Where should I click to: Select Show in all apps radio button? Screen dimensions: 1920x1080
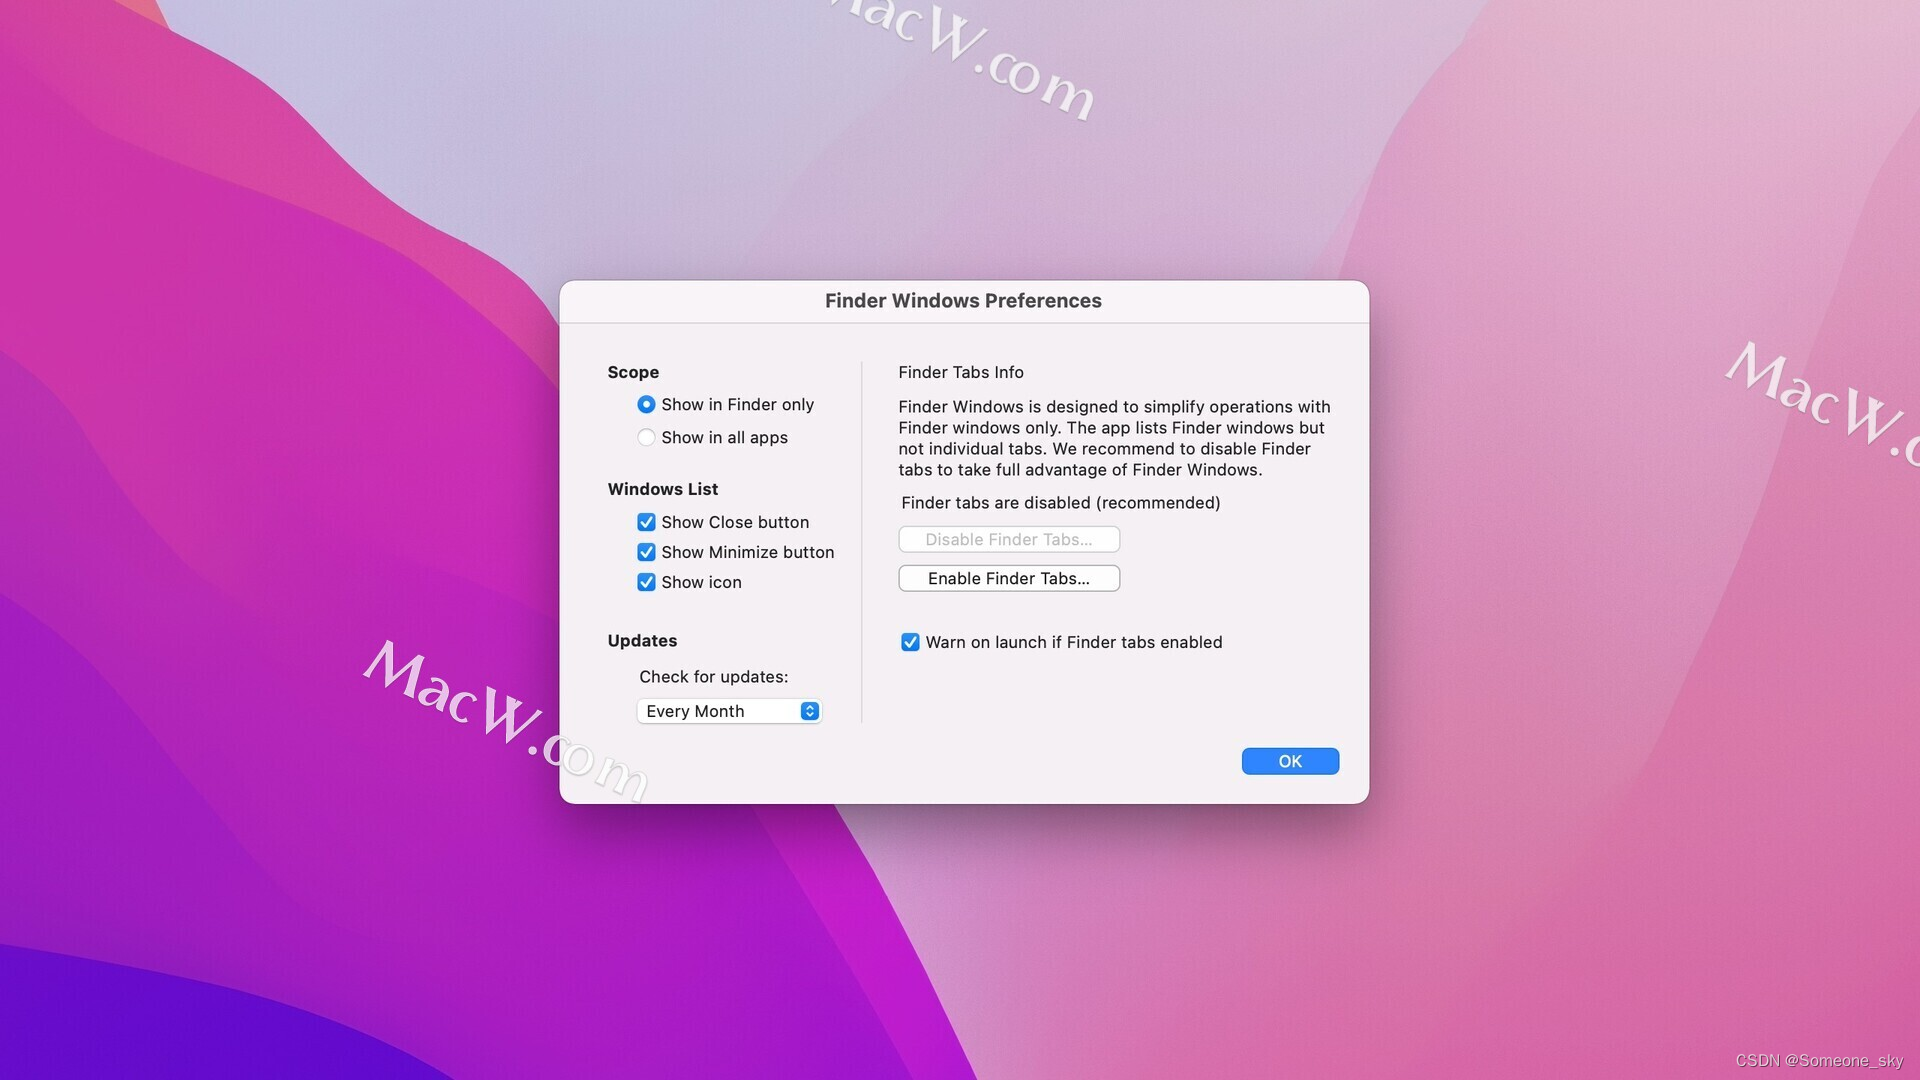click(646, 436)
